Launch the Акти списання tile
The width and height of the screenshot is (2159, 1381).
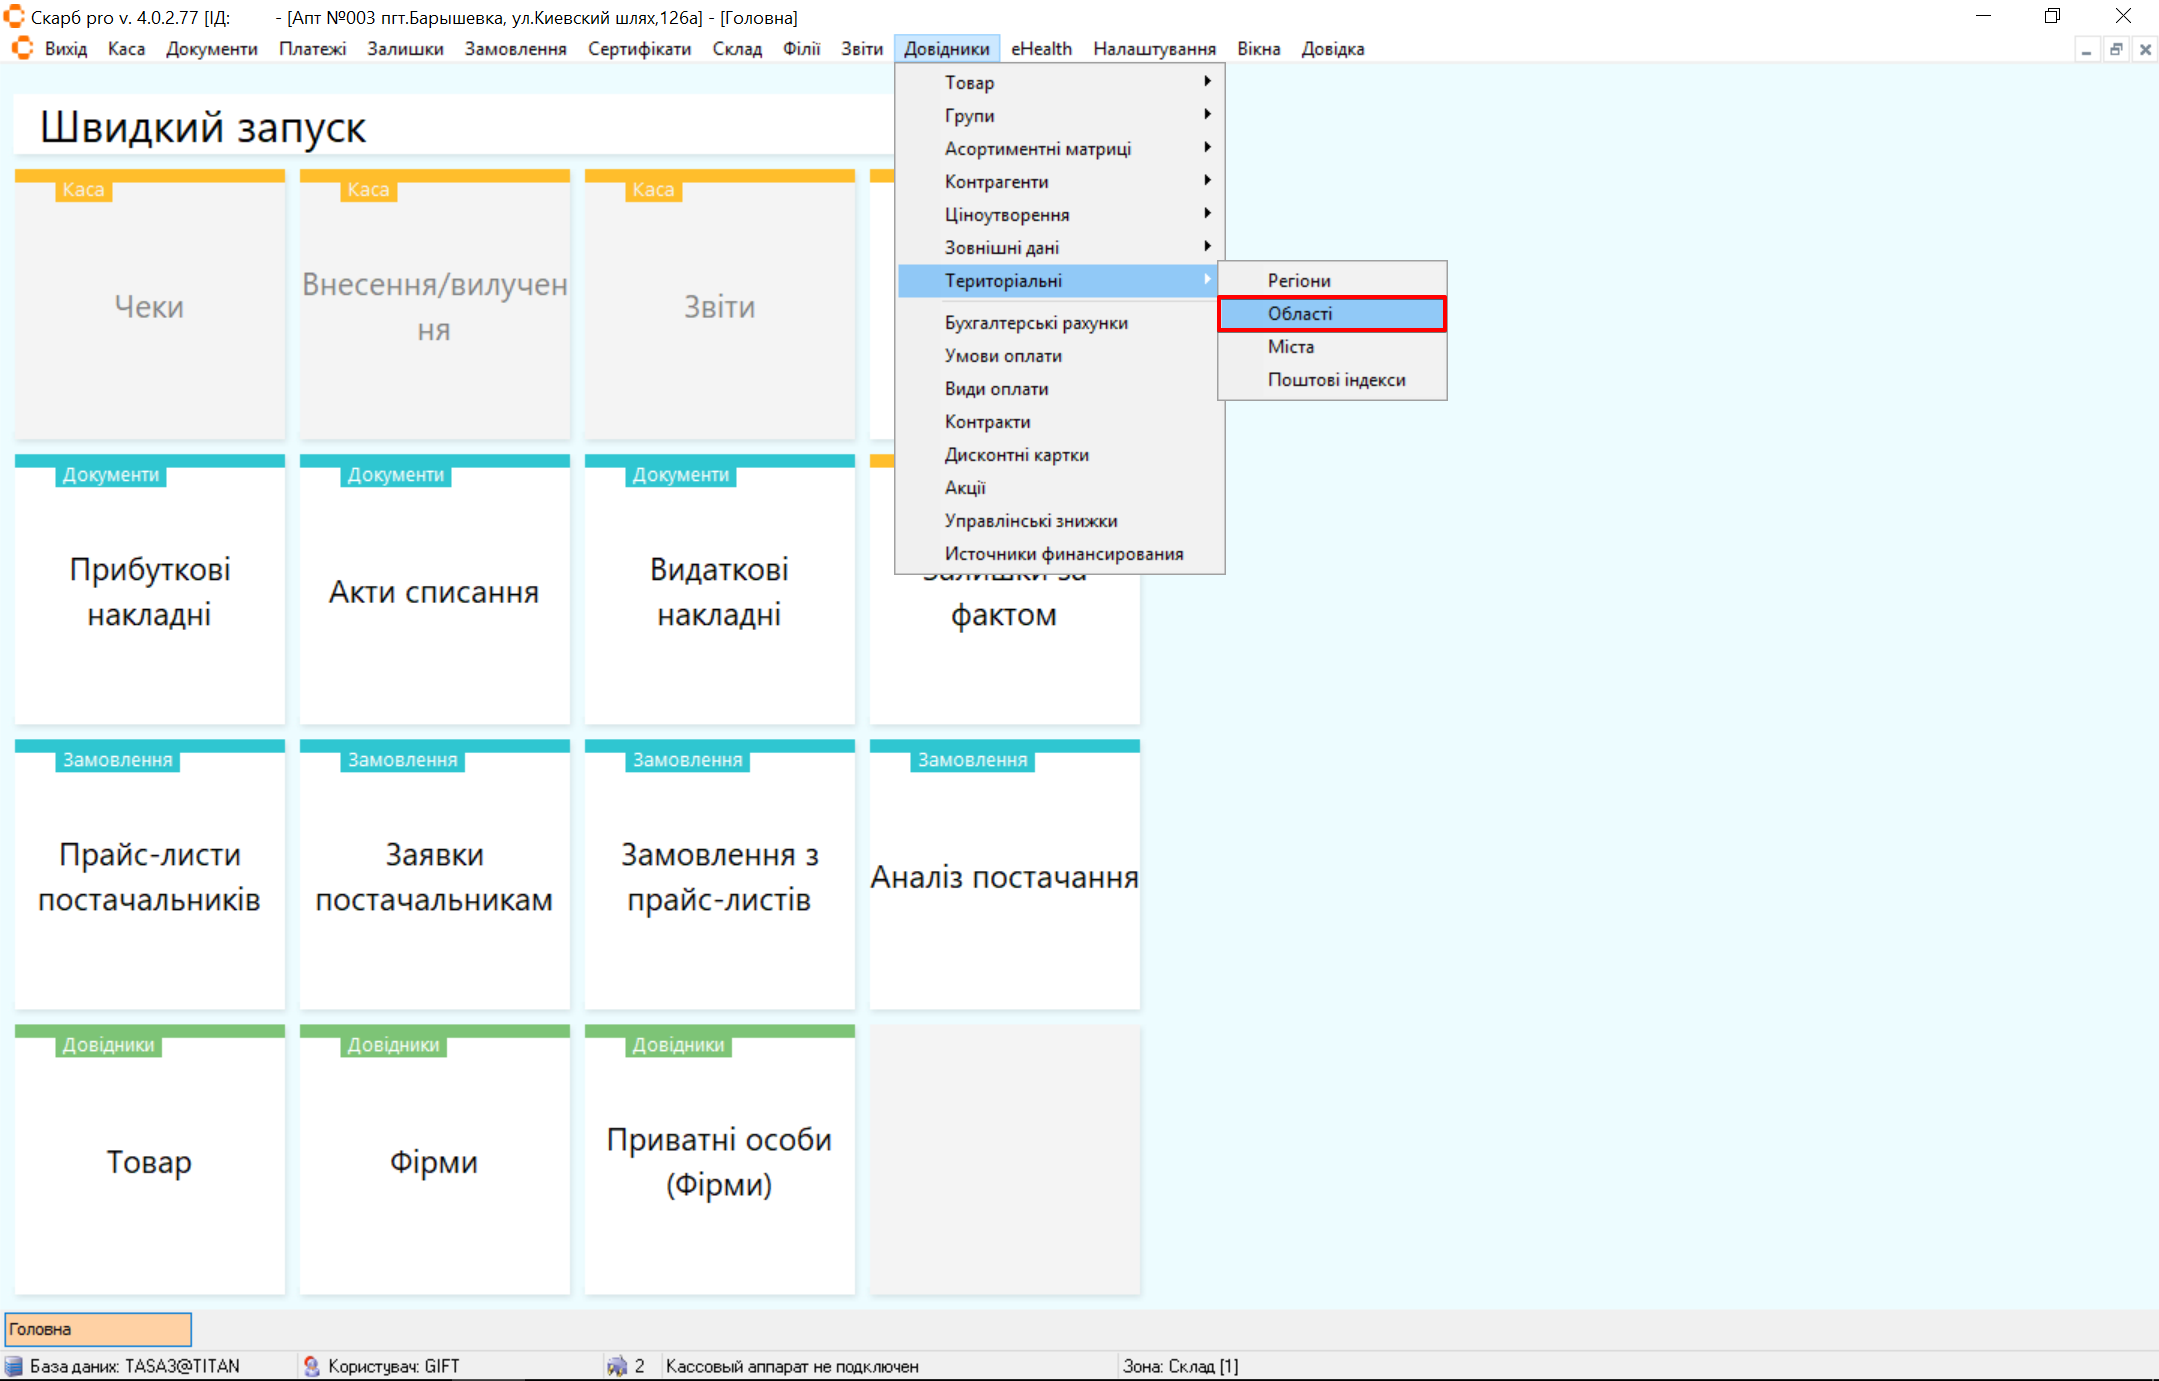click(x=434, y=591)
